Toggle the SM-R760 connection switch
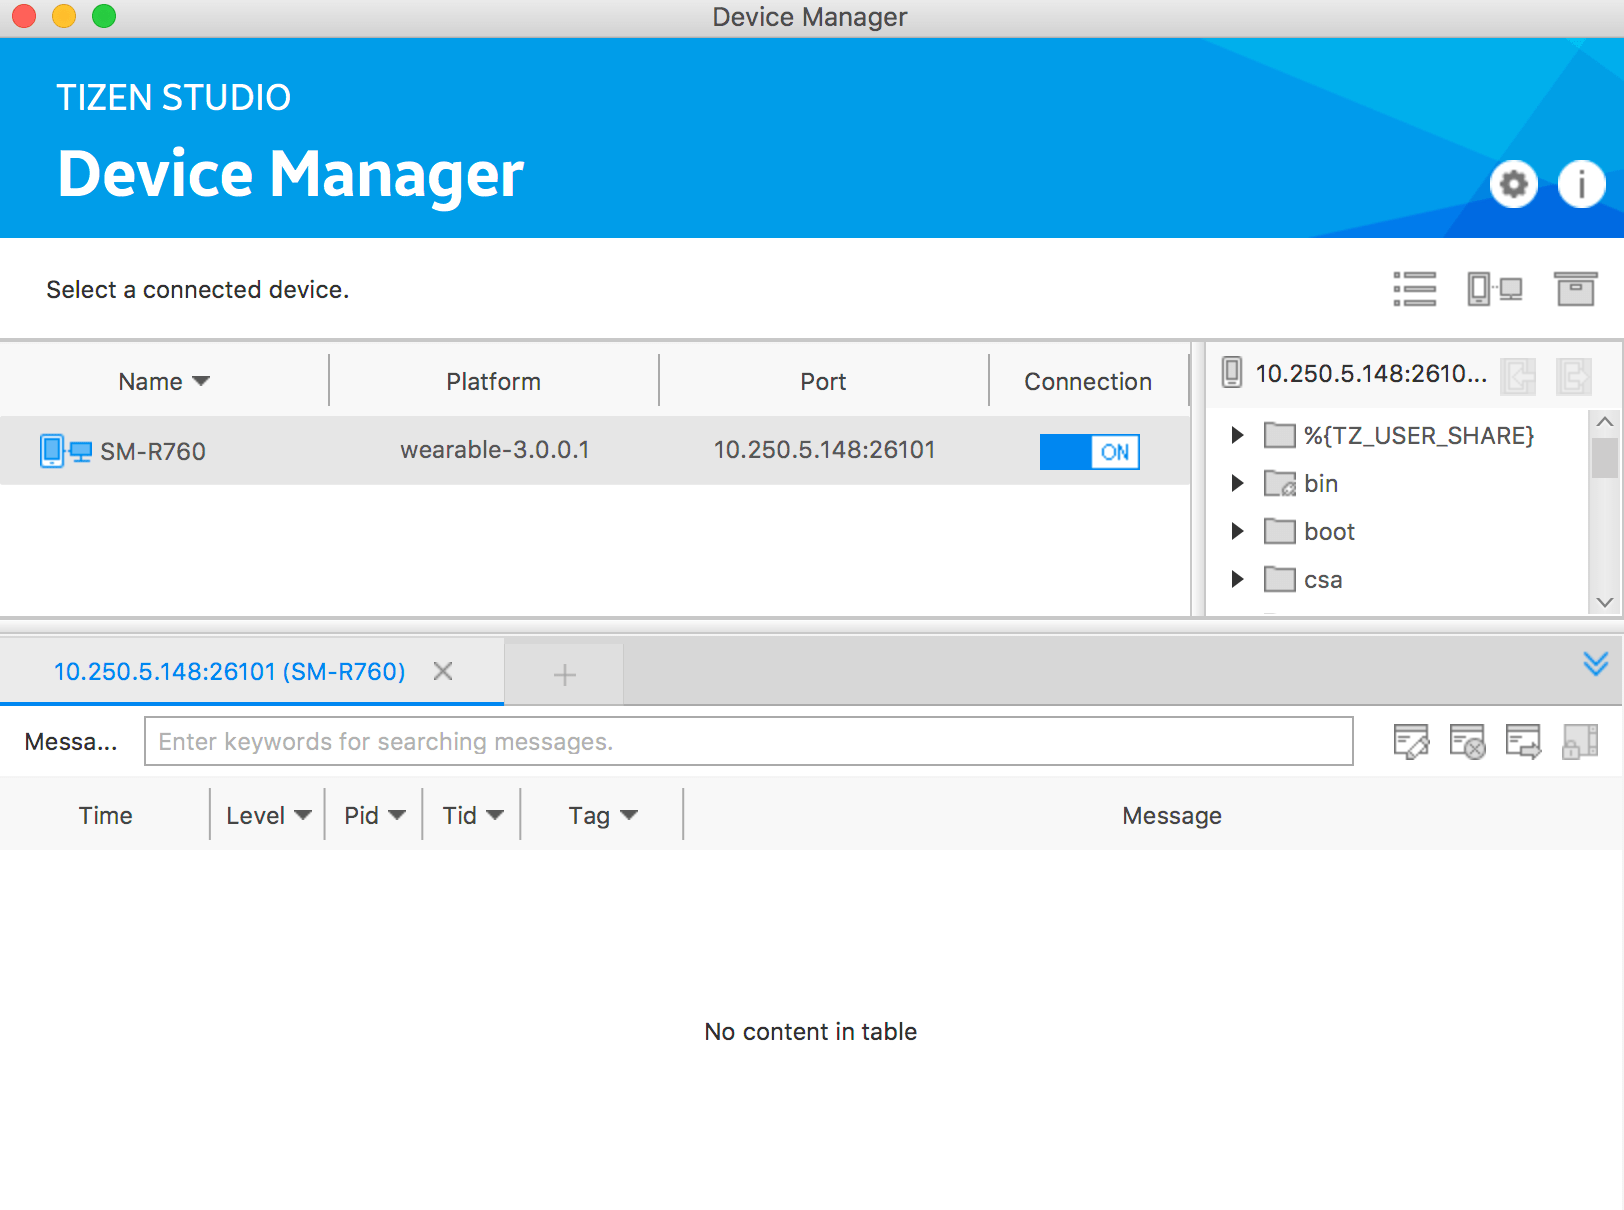The height and width of the screenshot is (1210, 1624). [1089, 452]
